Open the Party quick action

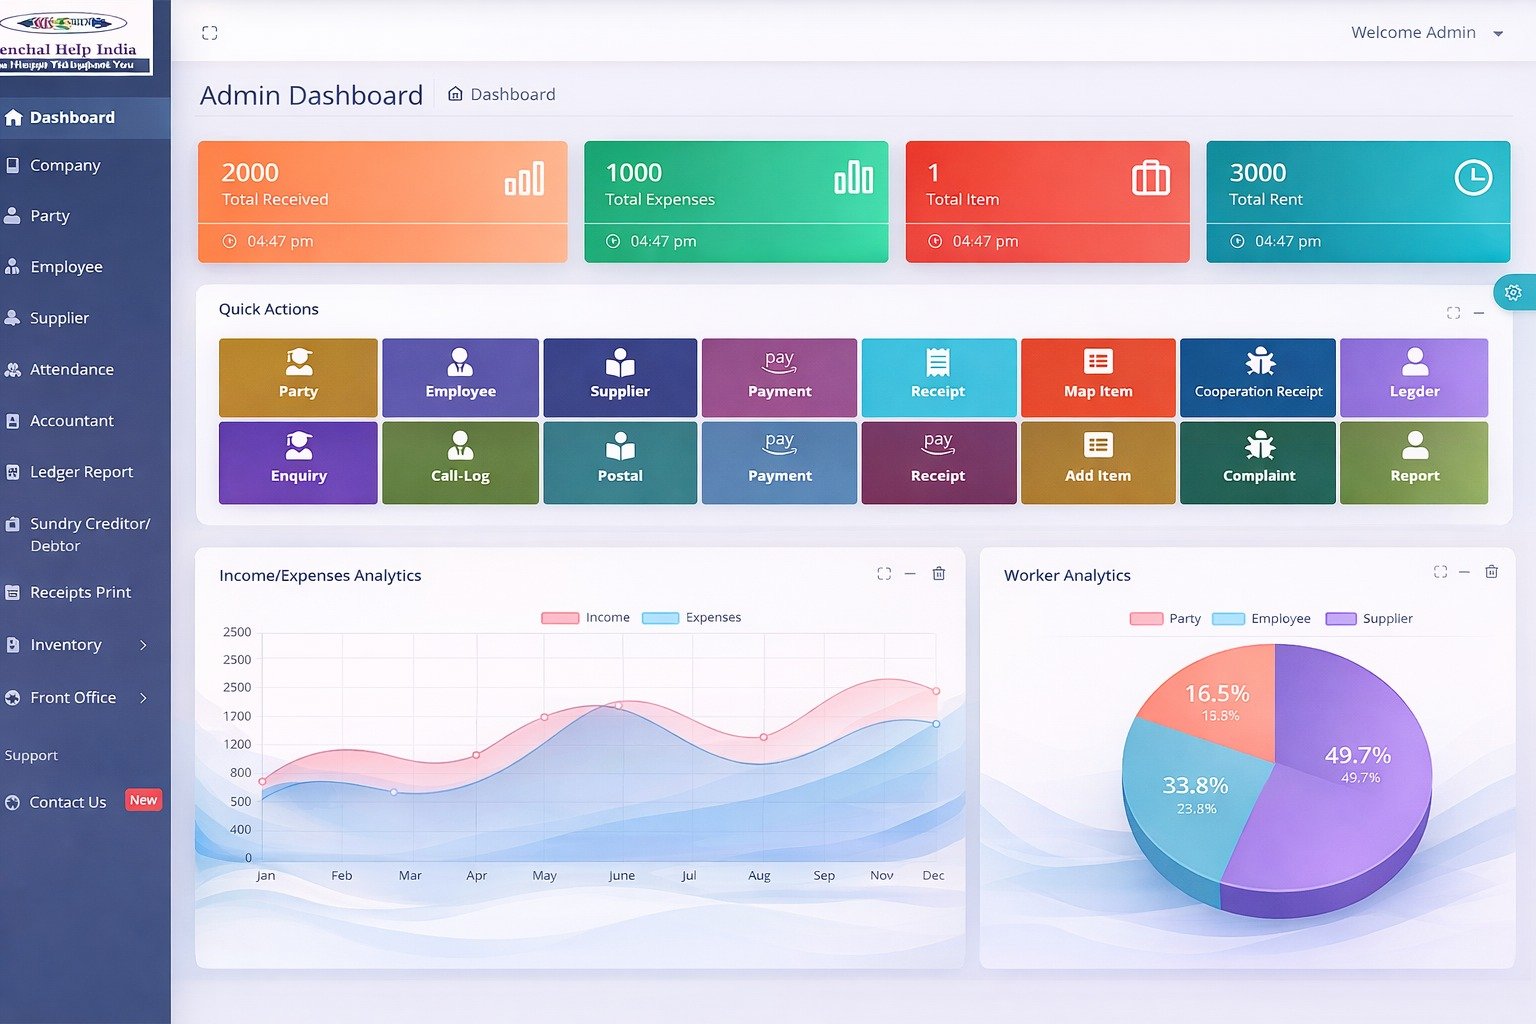[297, 377]
